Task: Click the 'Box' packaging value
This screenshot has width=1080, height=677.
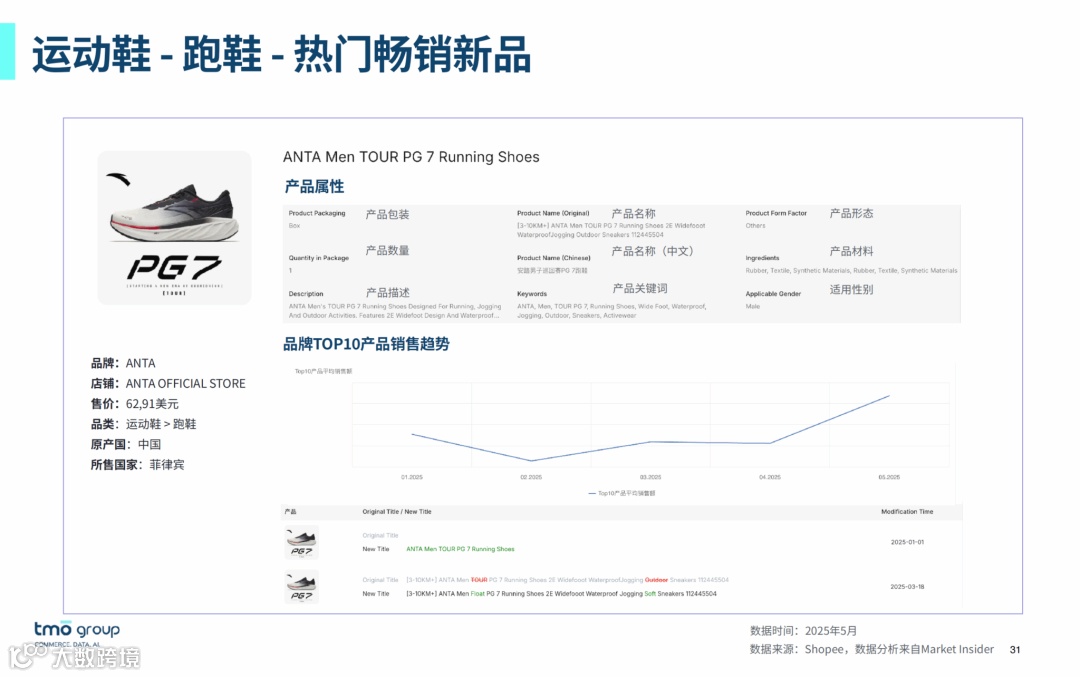Action: (x=294, y=226)
